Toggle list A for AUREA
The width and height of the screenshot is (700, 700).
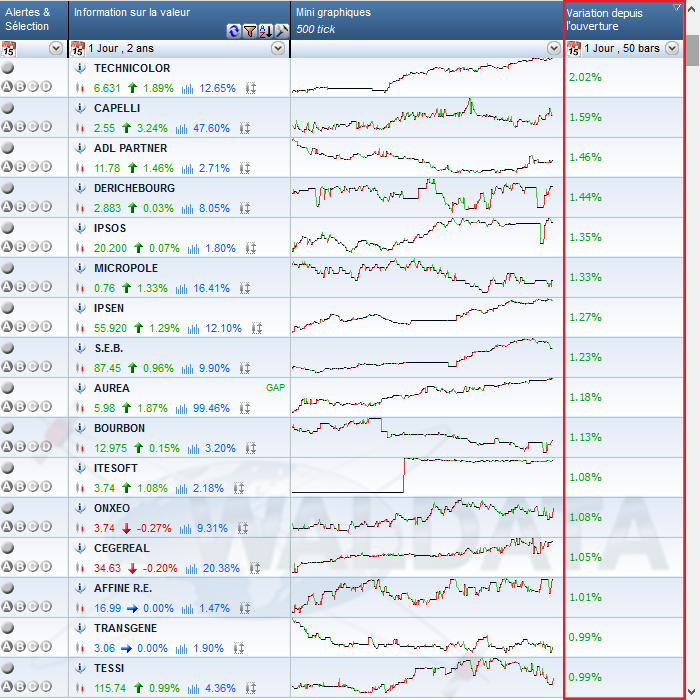click(x=7, y=406)
